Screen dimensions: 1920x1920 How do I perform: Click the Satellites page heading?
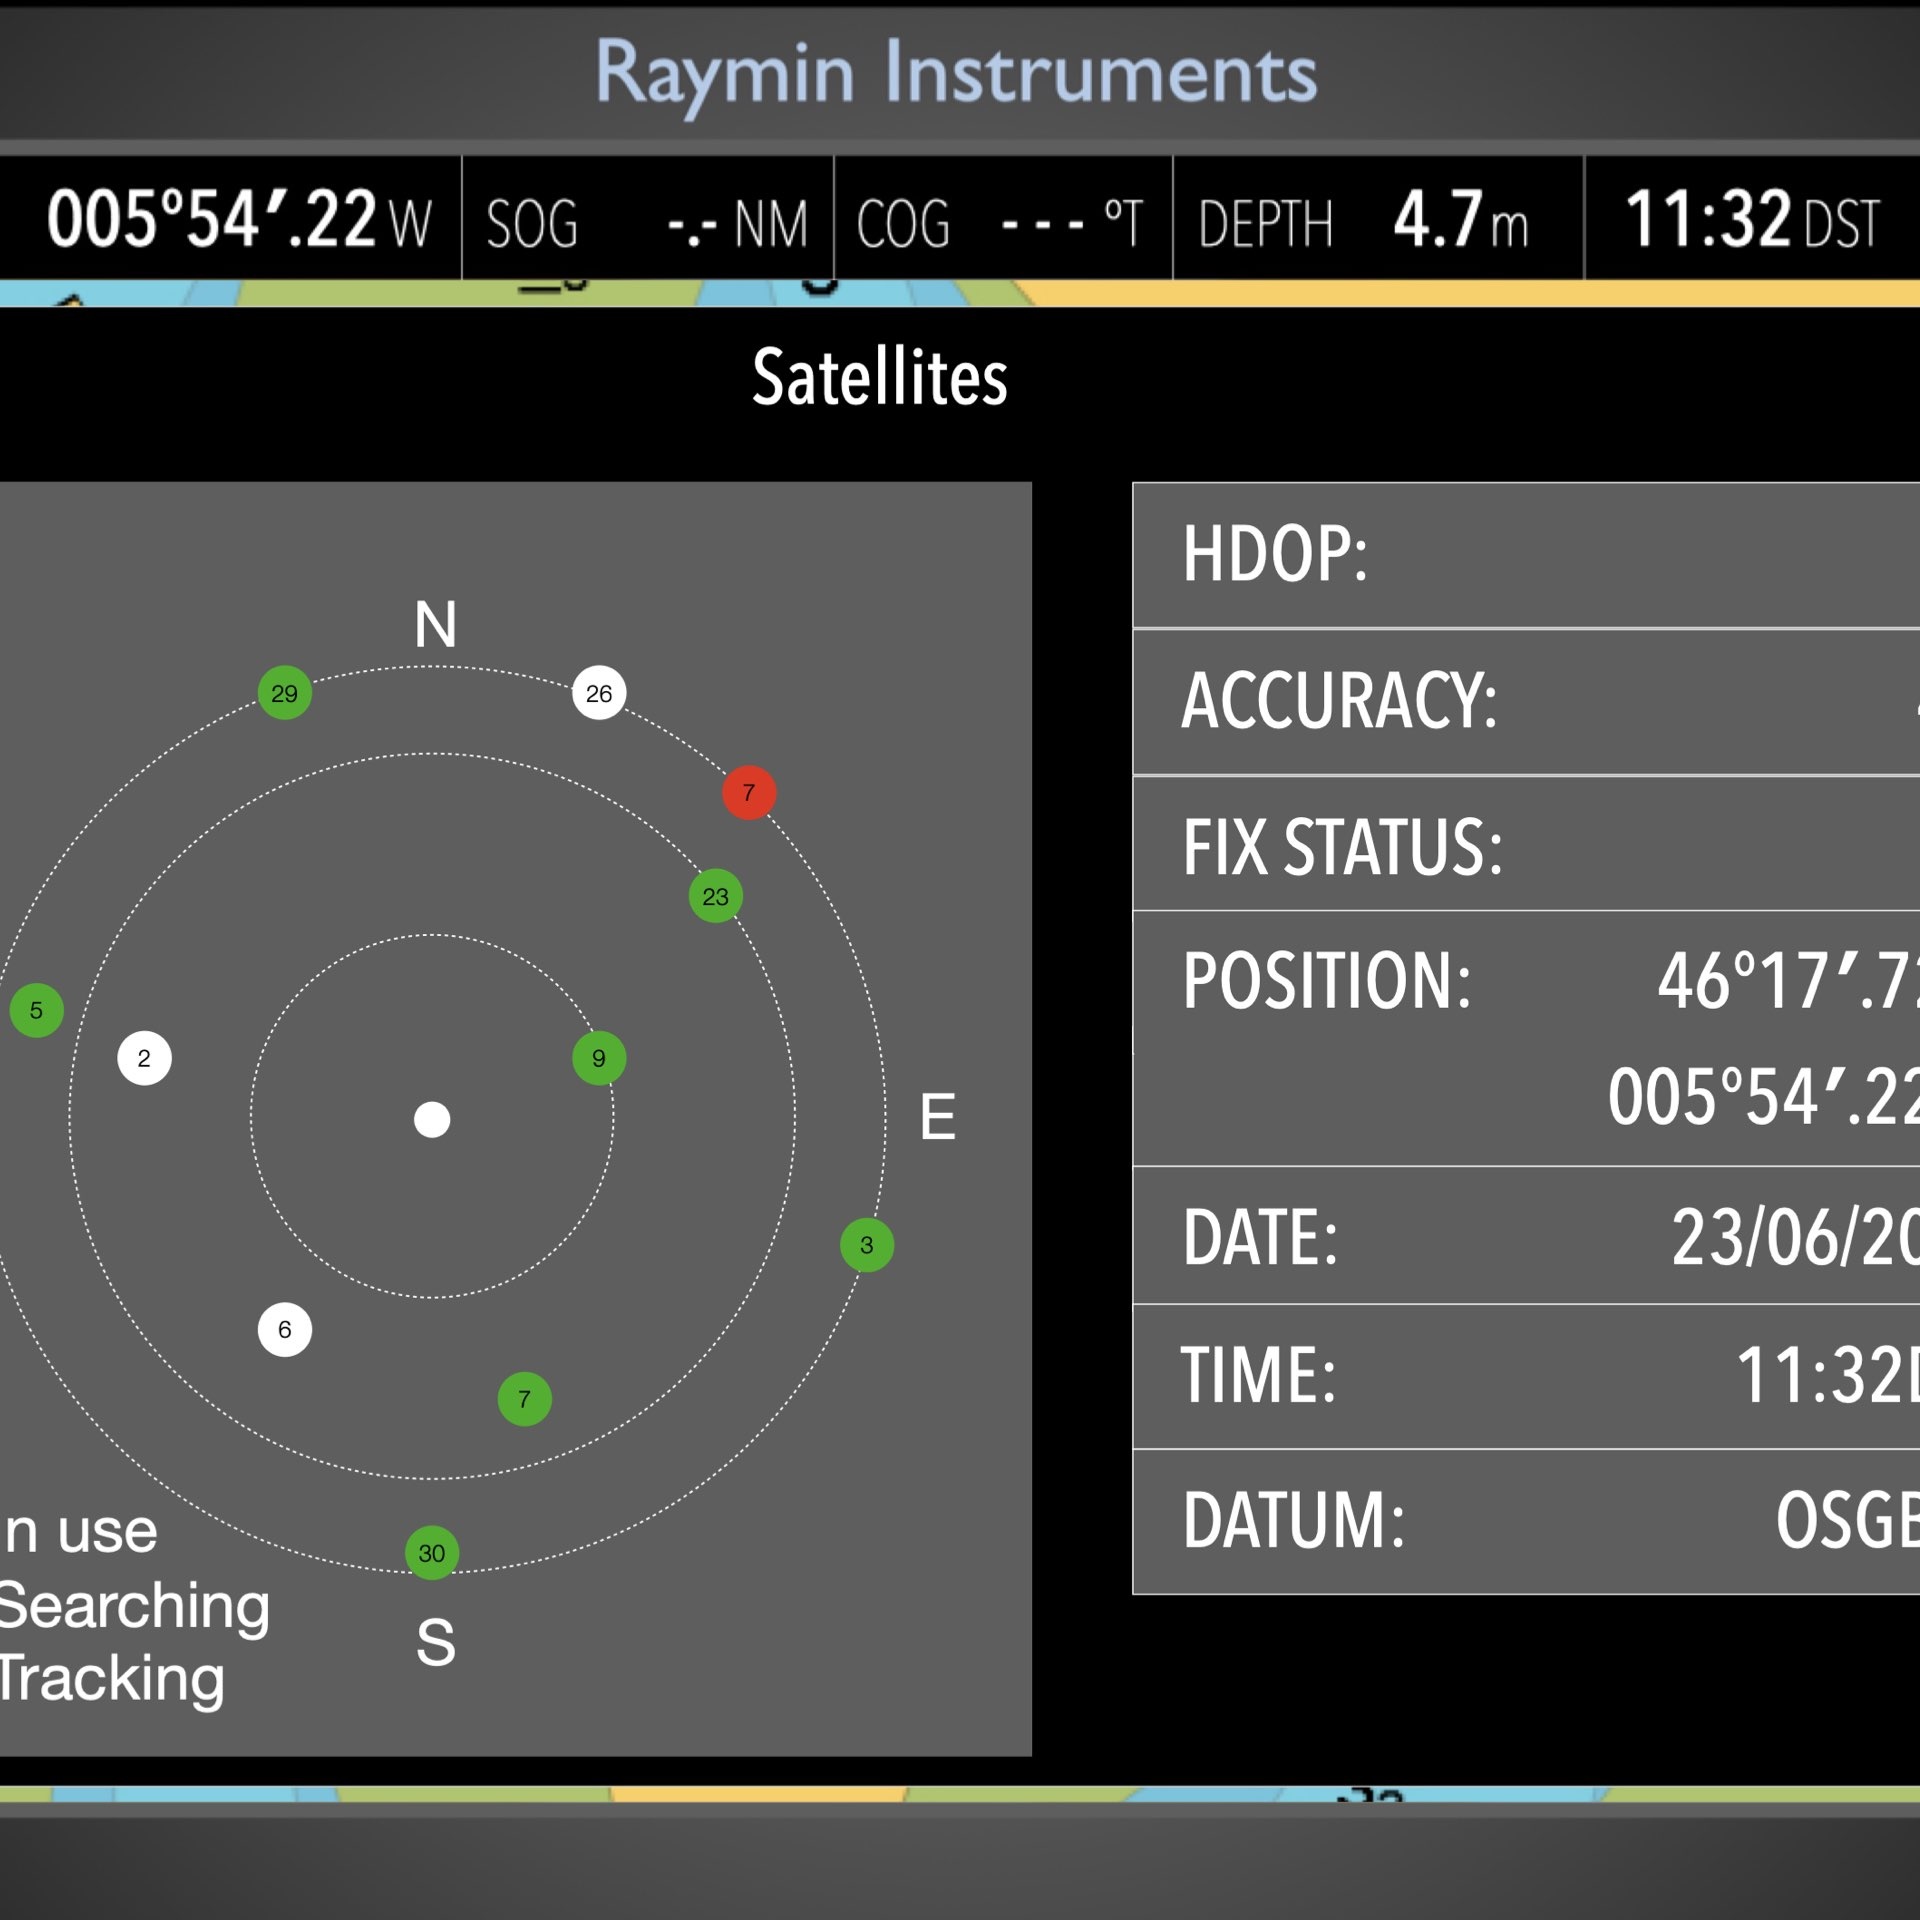[x=880, y=378]
